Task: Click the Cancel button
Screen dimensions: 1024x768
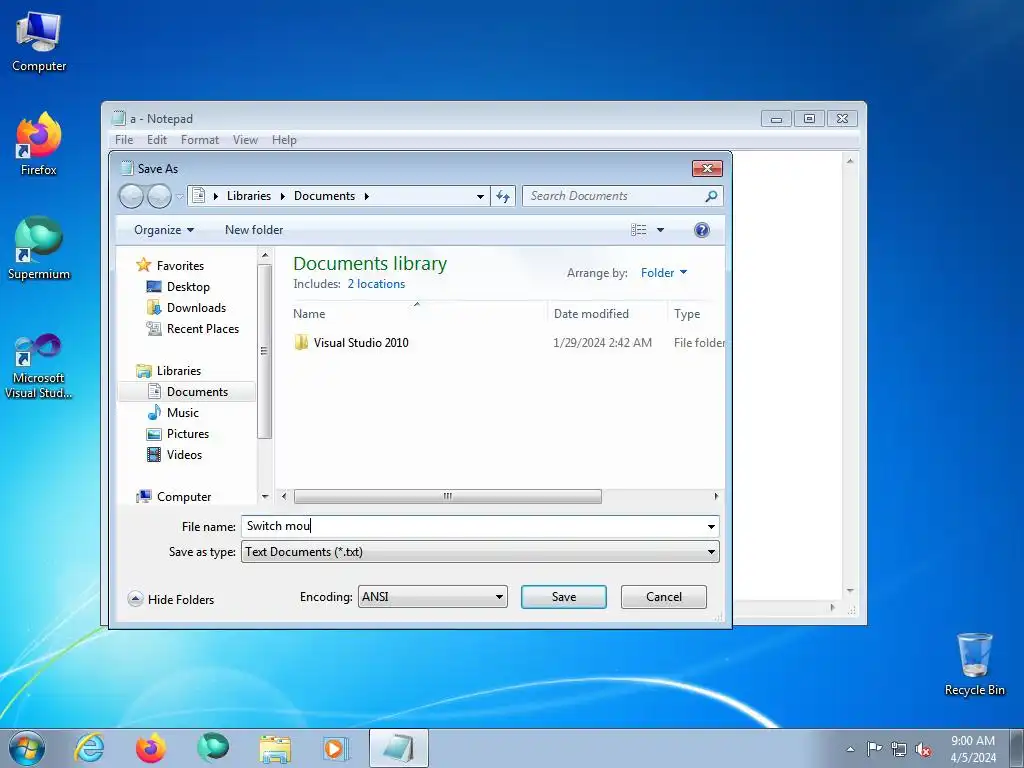Action: click(x=664, y=597)
